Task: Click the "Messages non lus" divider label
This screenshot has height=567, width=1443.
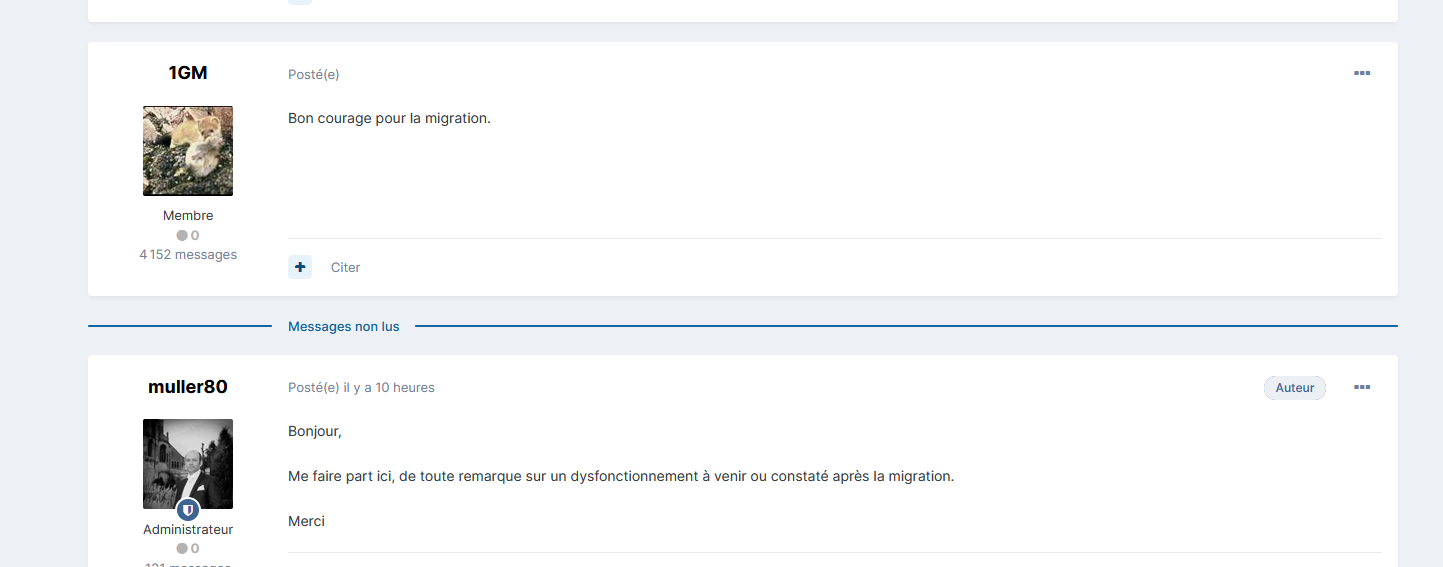Action: point(343,327)
